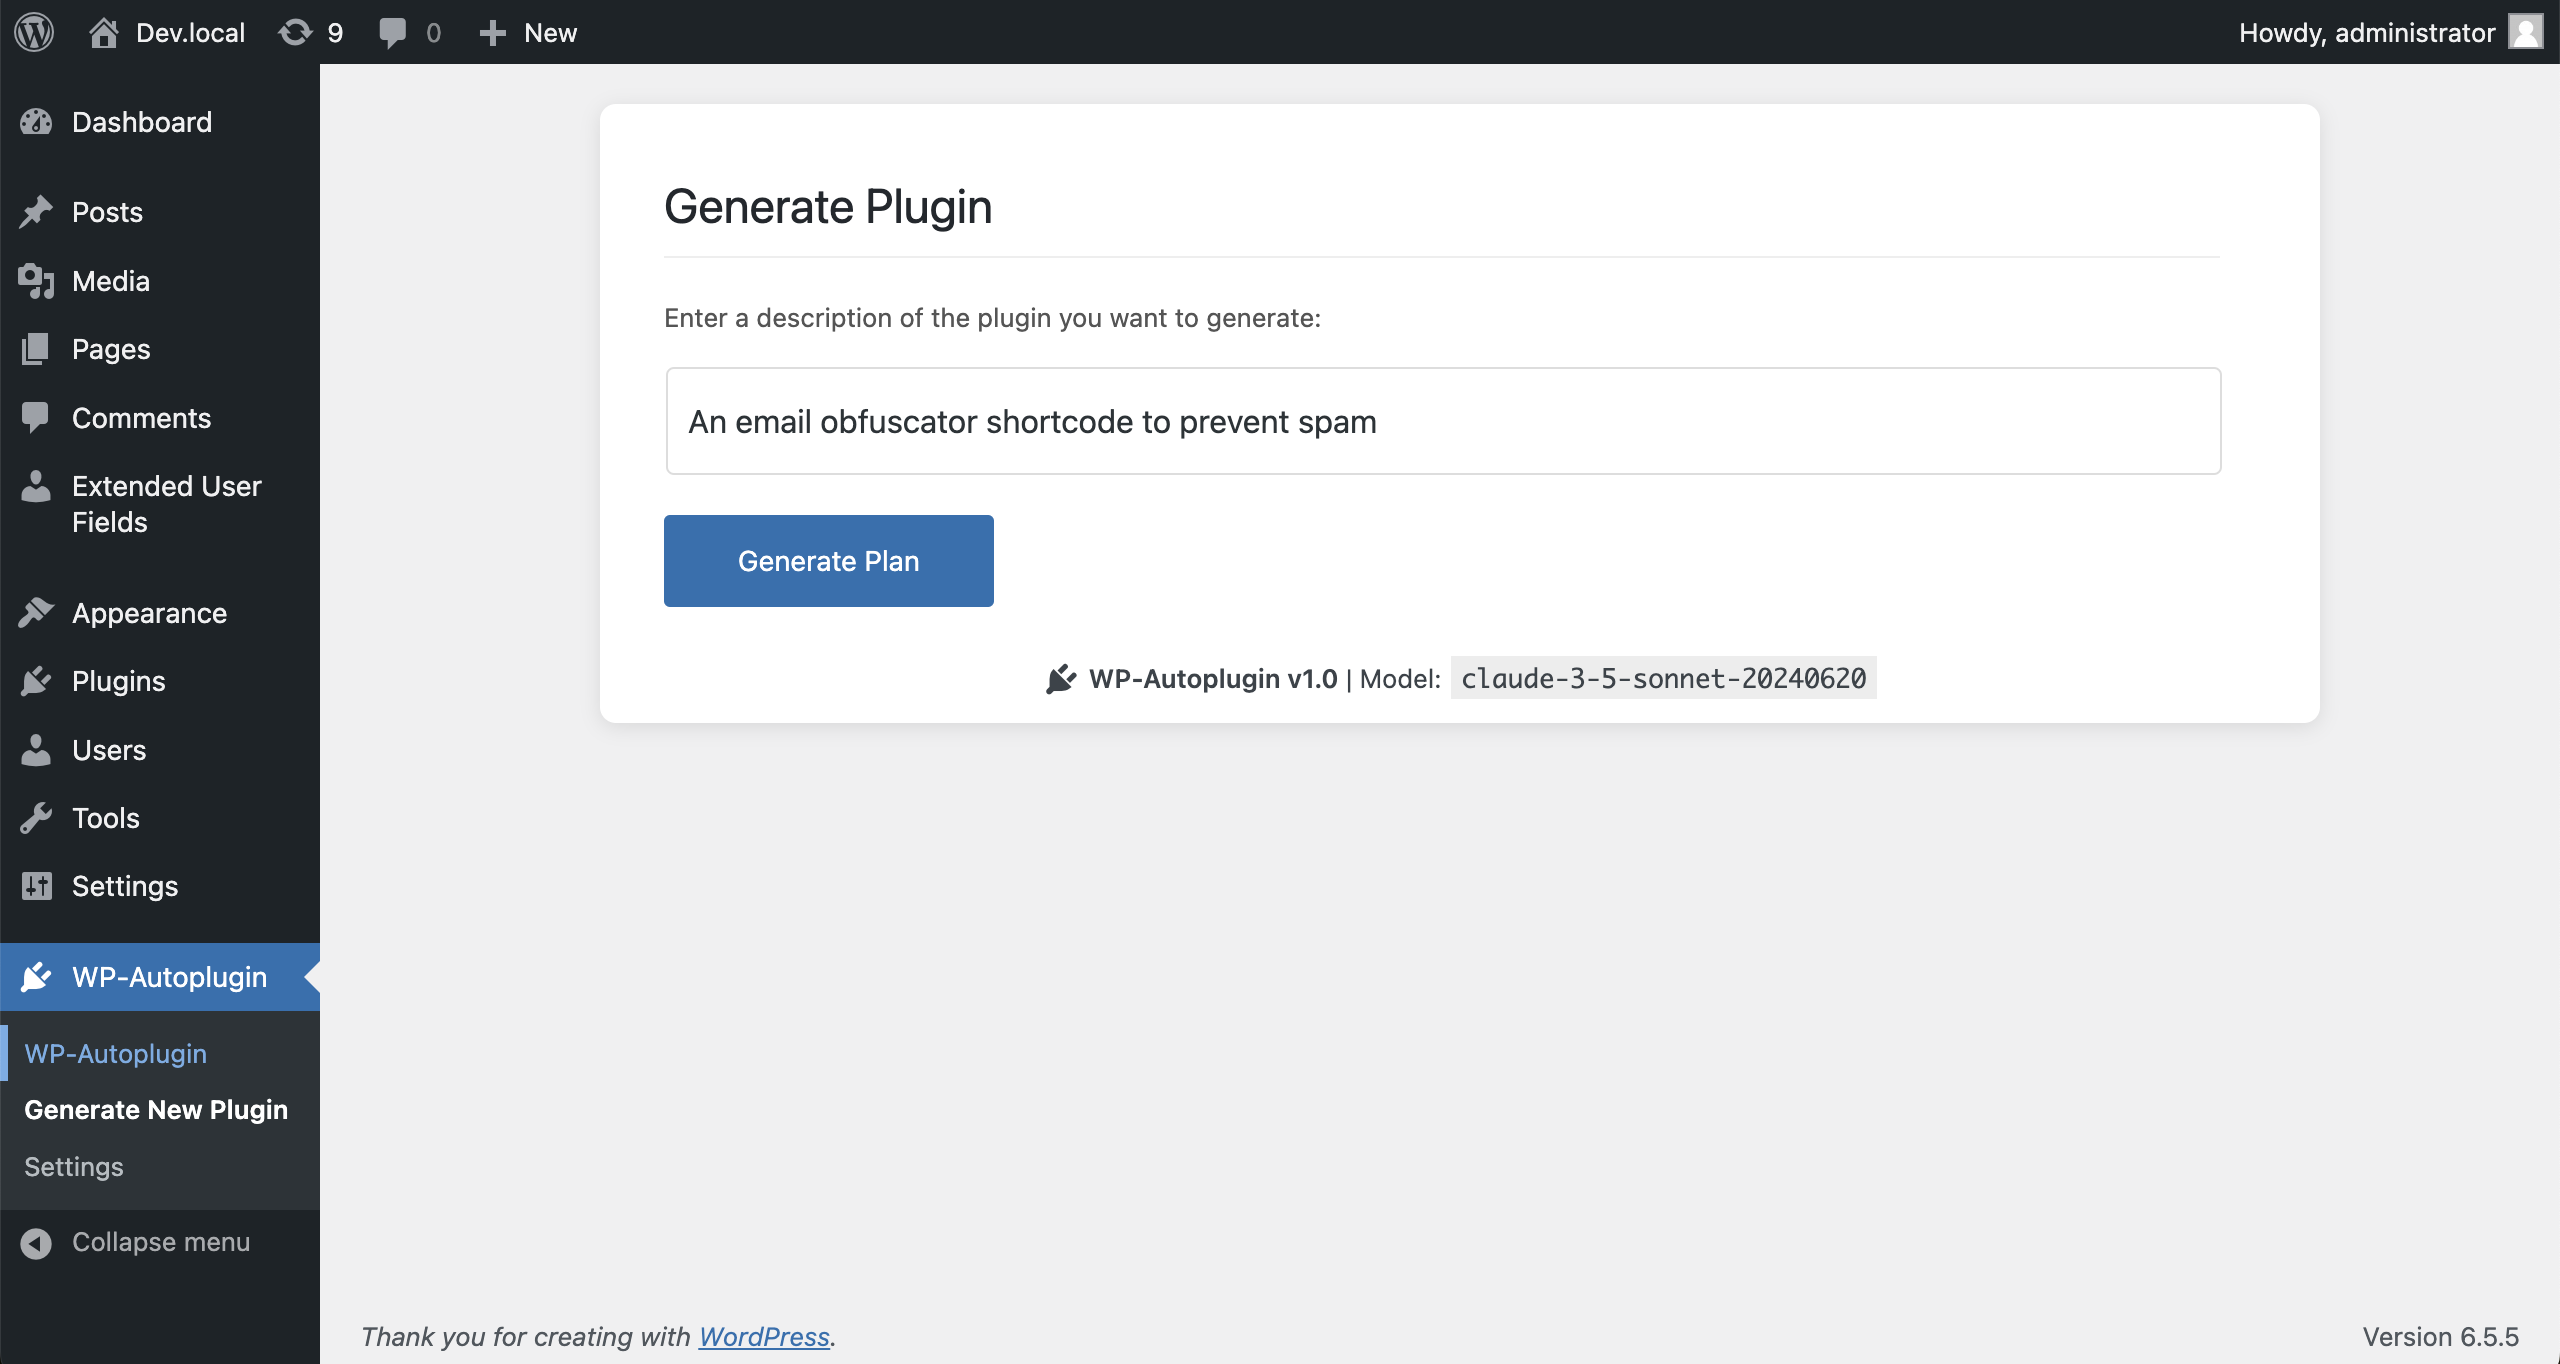Screen dimensions: 2560x1364
Task: Open the Plugins menu item
Action: coord(118,681)
